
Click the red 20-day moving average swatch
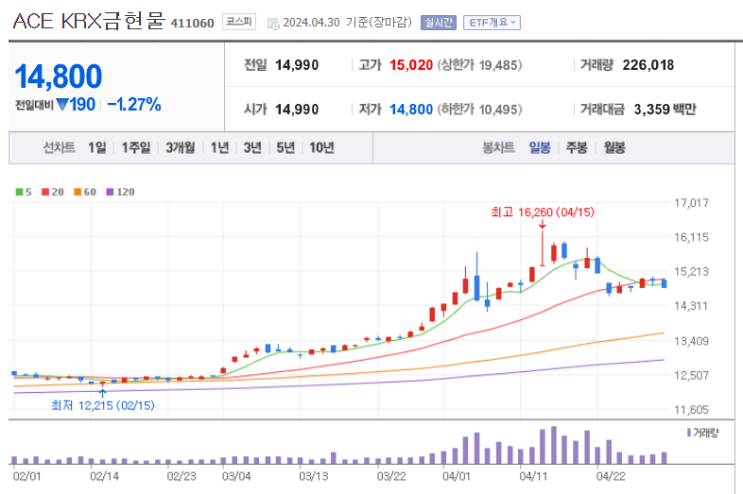click(45, 192)
